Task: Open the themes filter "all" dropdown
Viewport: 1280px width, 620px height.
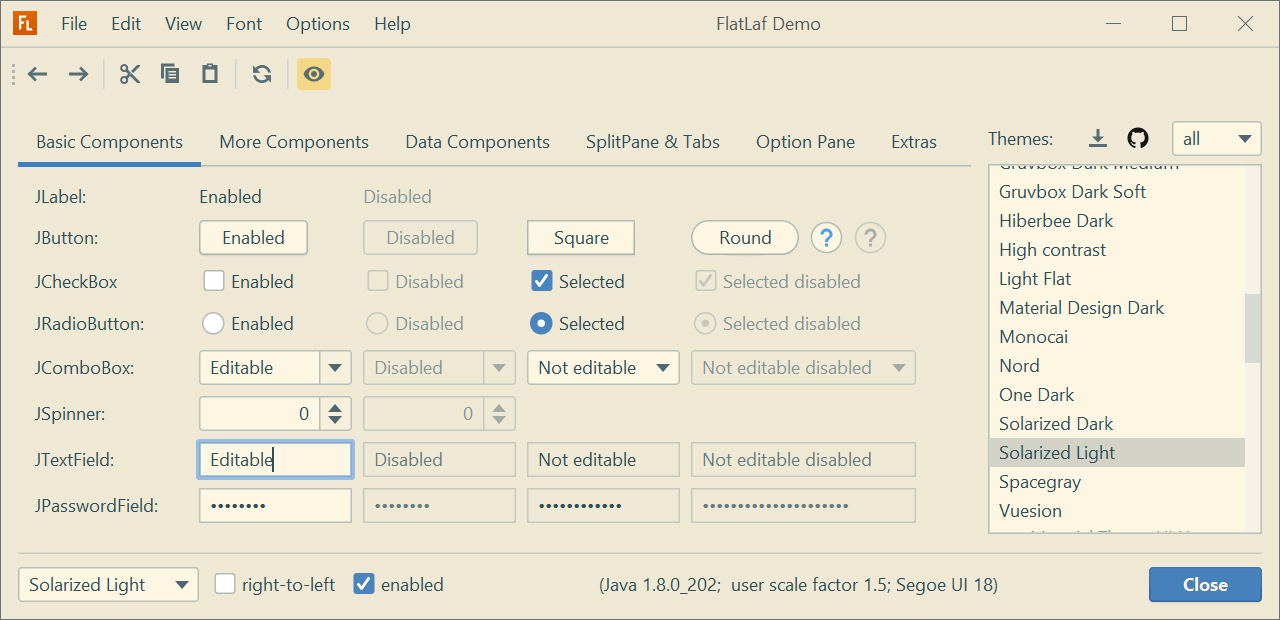Action: pos(1216,139)
